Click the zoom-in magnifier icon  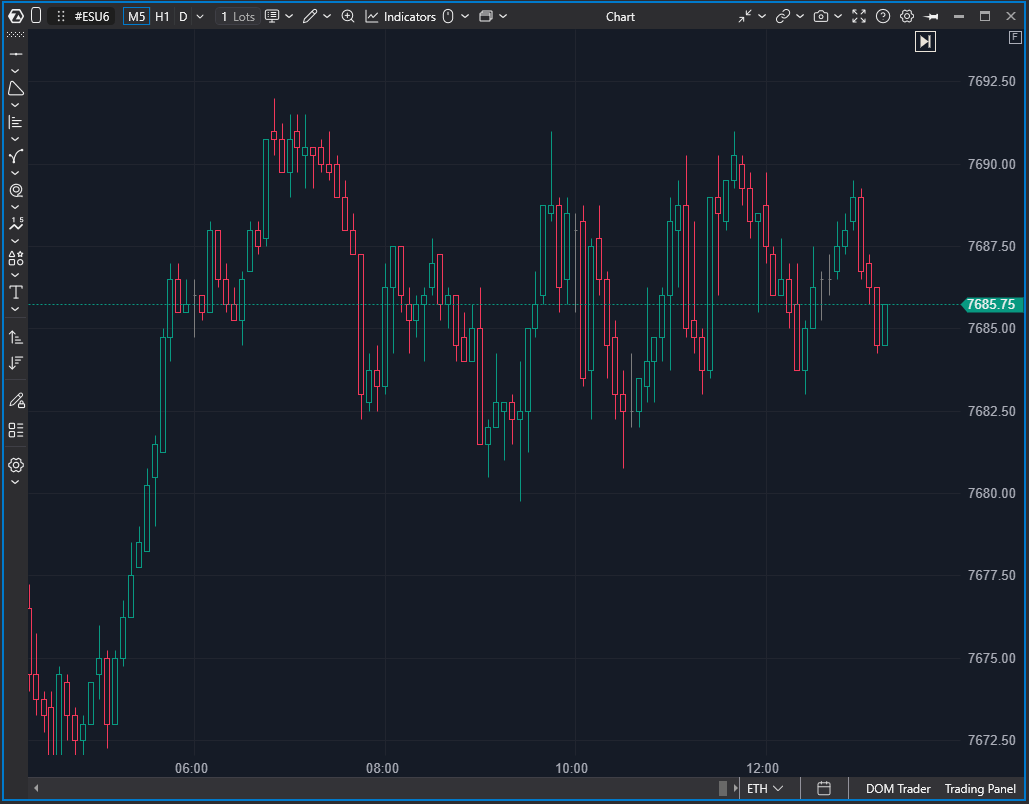coord(348,16)
